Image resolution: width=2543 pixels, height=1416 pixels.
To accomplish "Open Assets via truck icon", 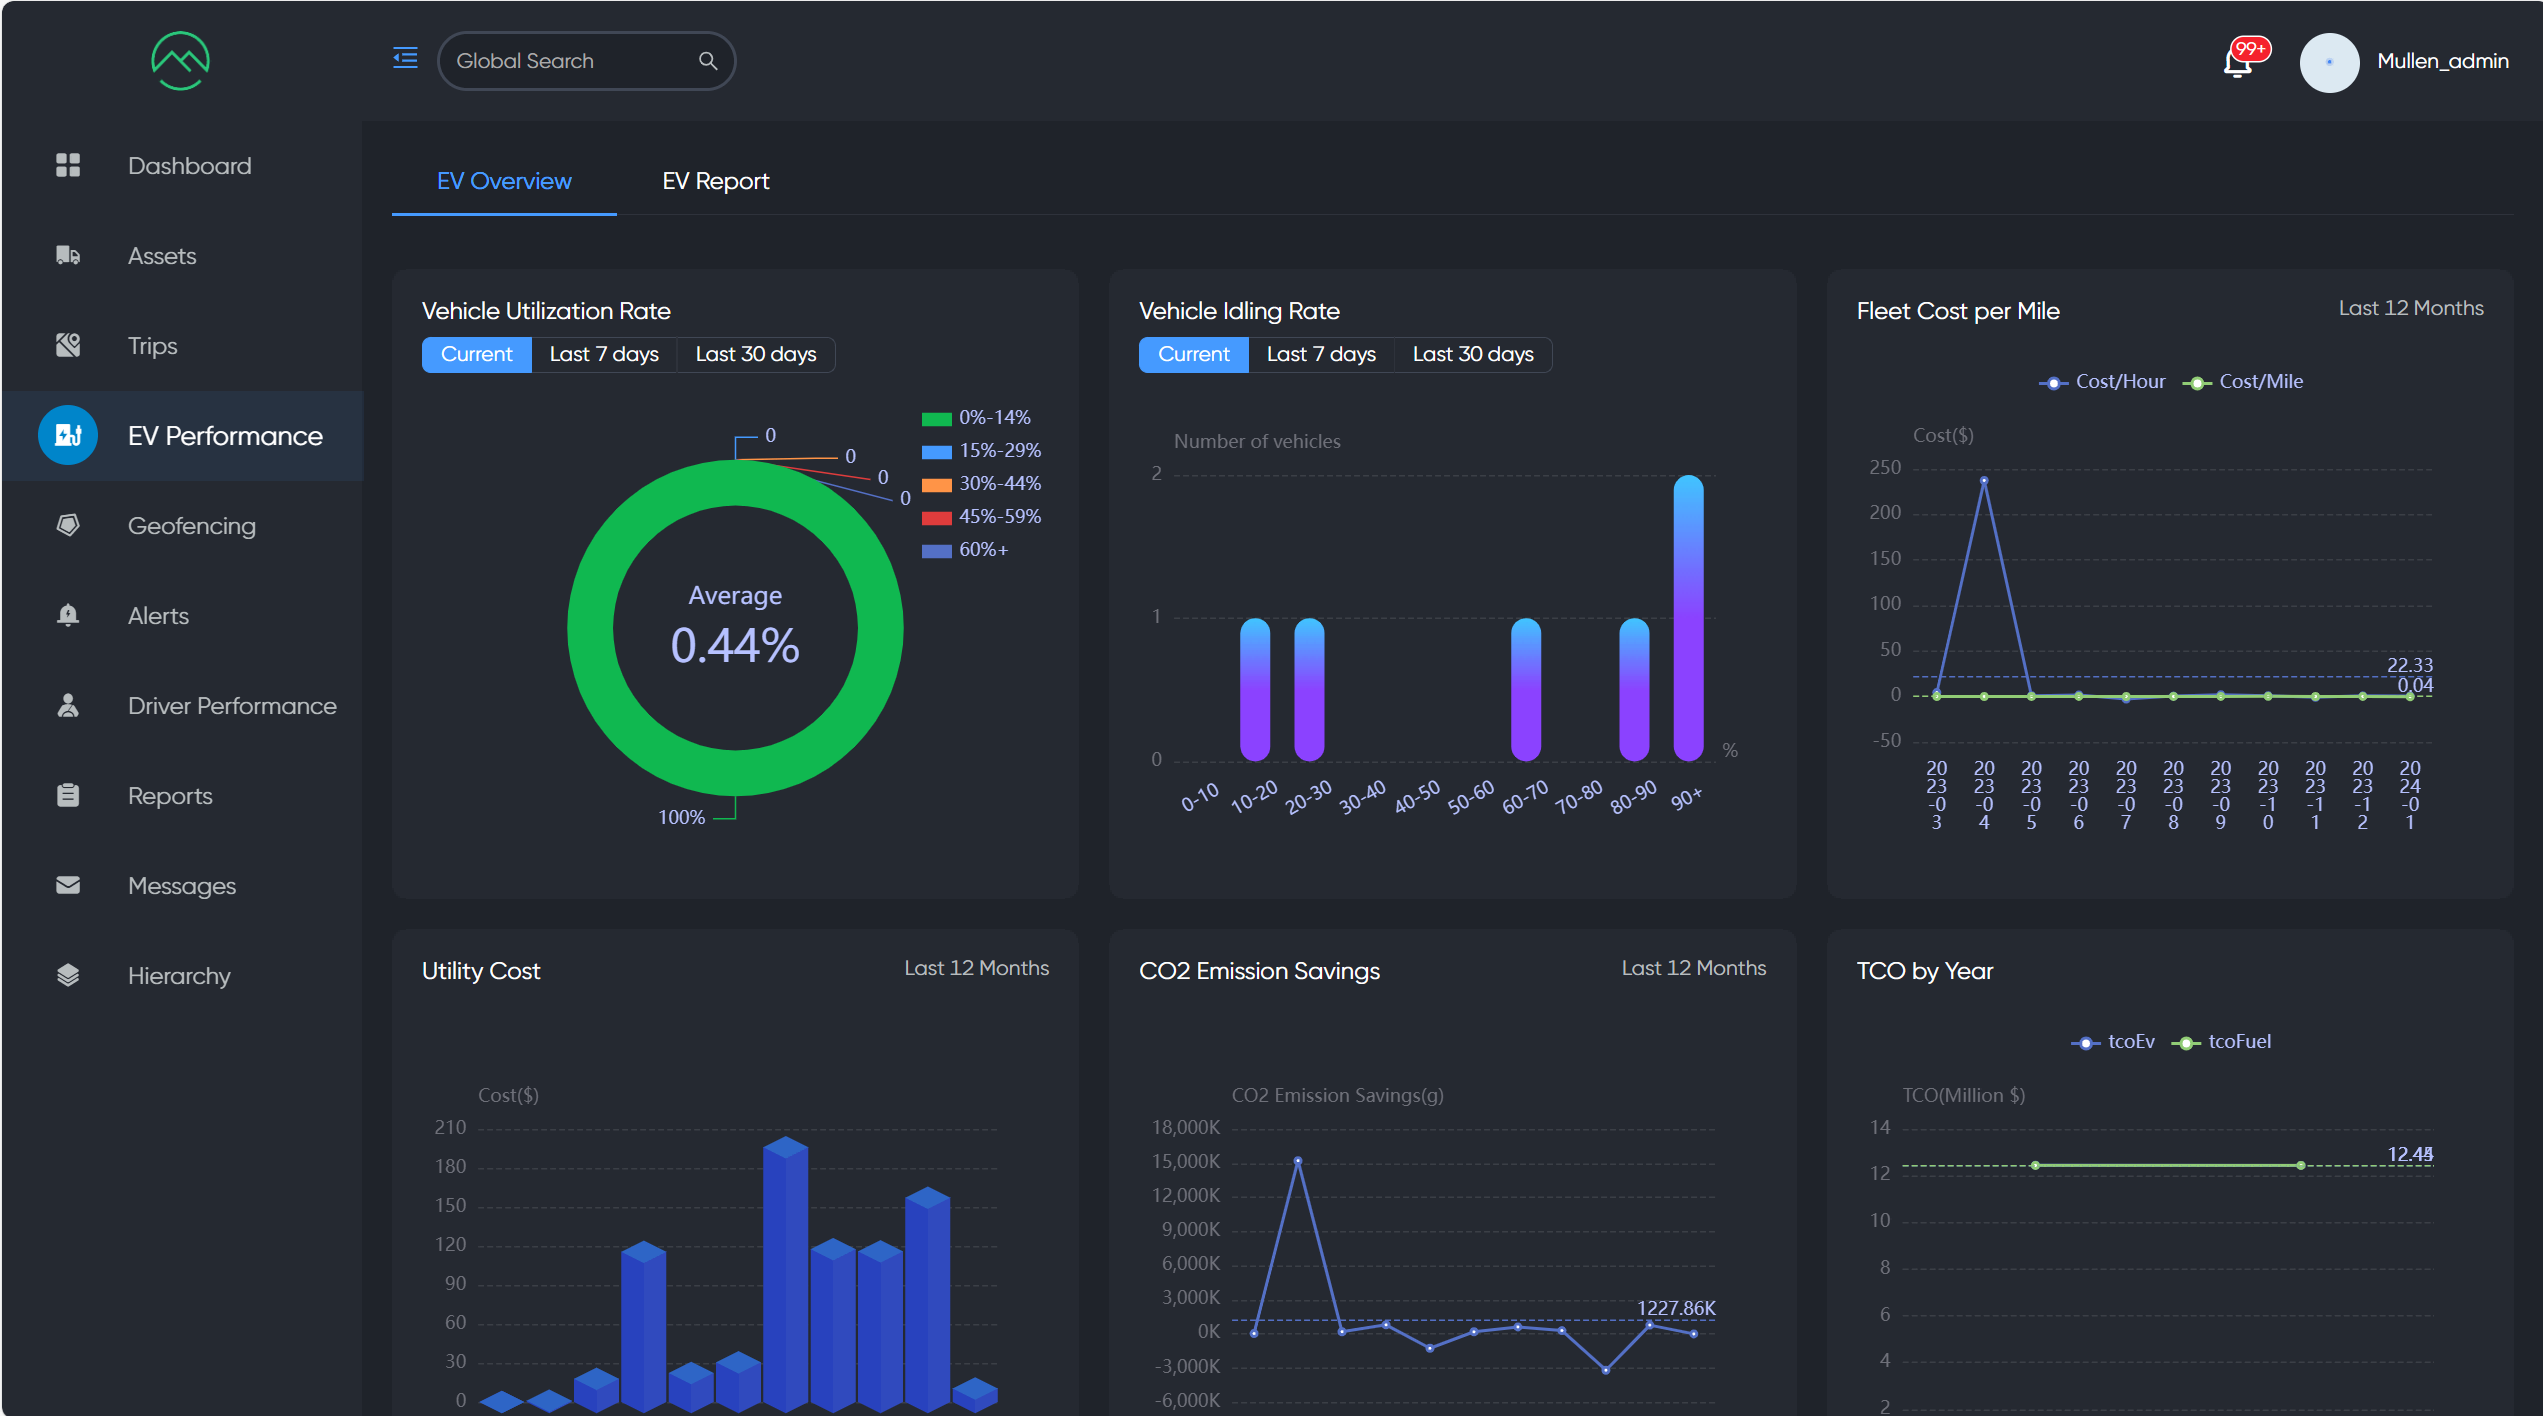I will pyautogui.click(x=68, y=255).
